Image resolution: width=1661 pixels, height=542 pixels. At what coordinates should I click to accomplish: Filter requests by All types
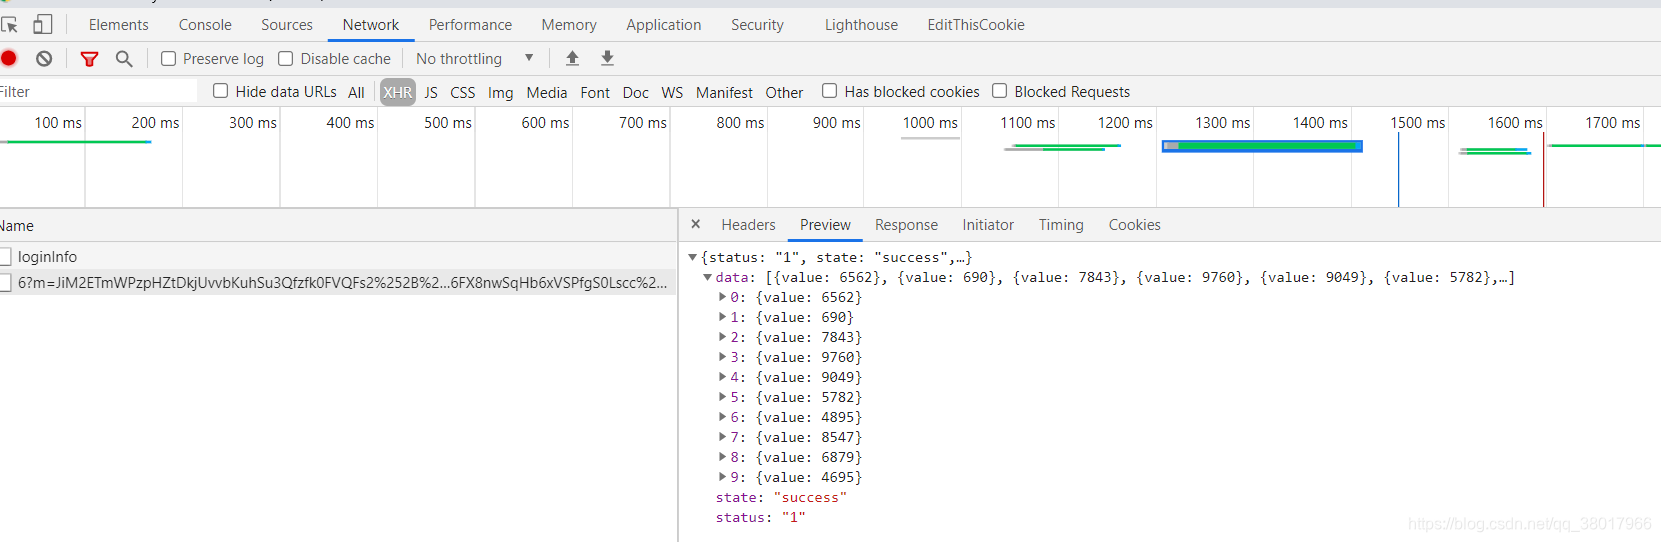356,92
